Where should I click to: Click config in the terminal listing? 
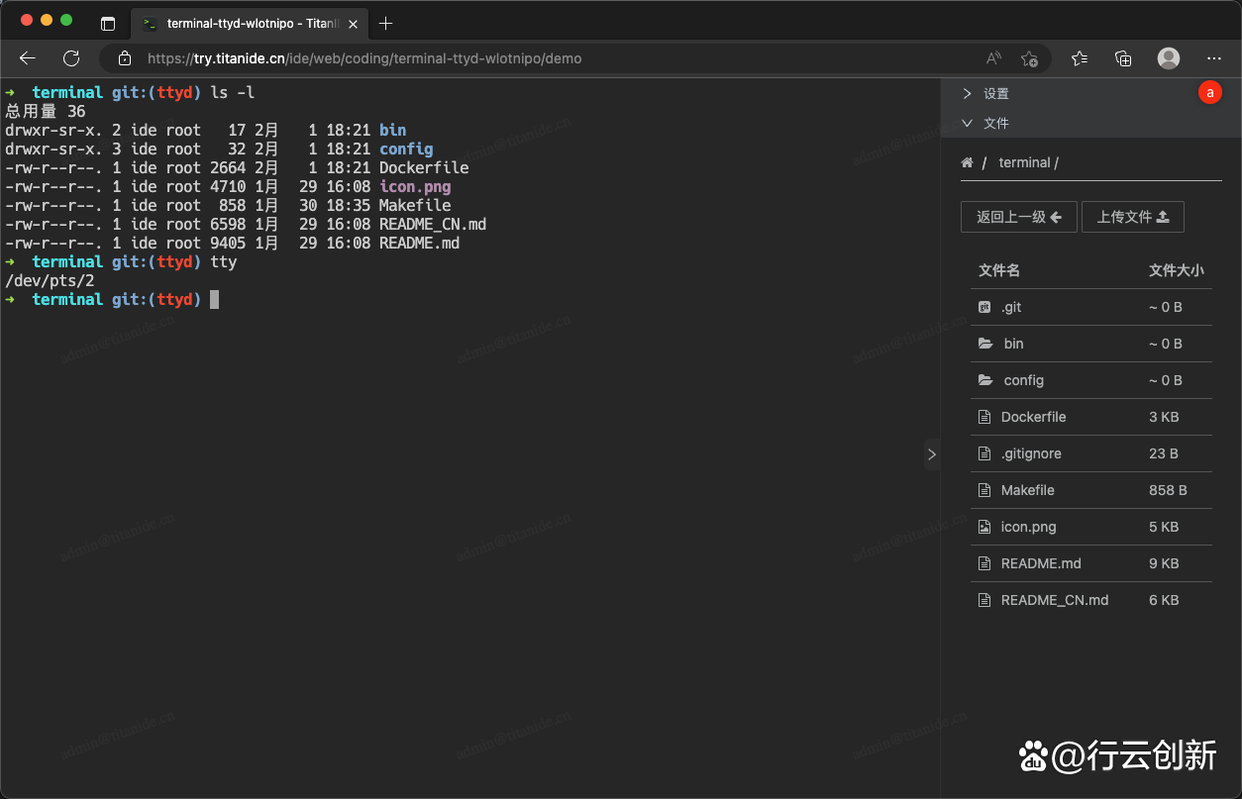[406, 149]
